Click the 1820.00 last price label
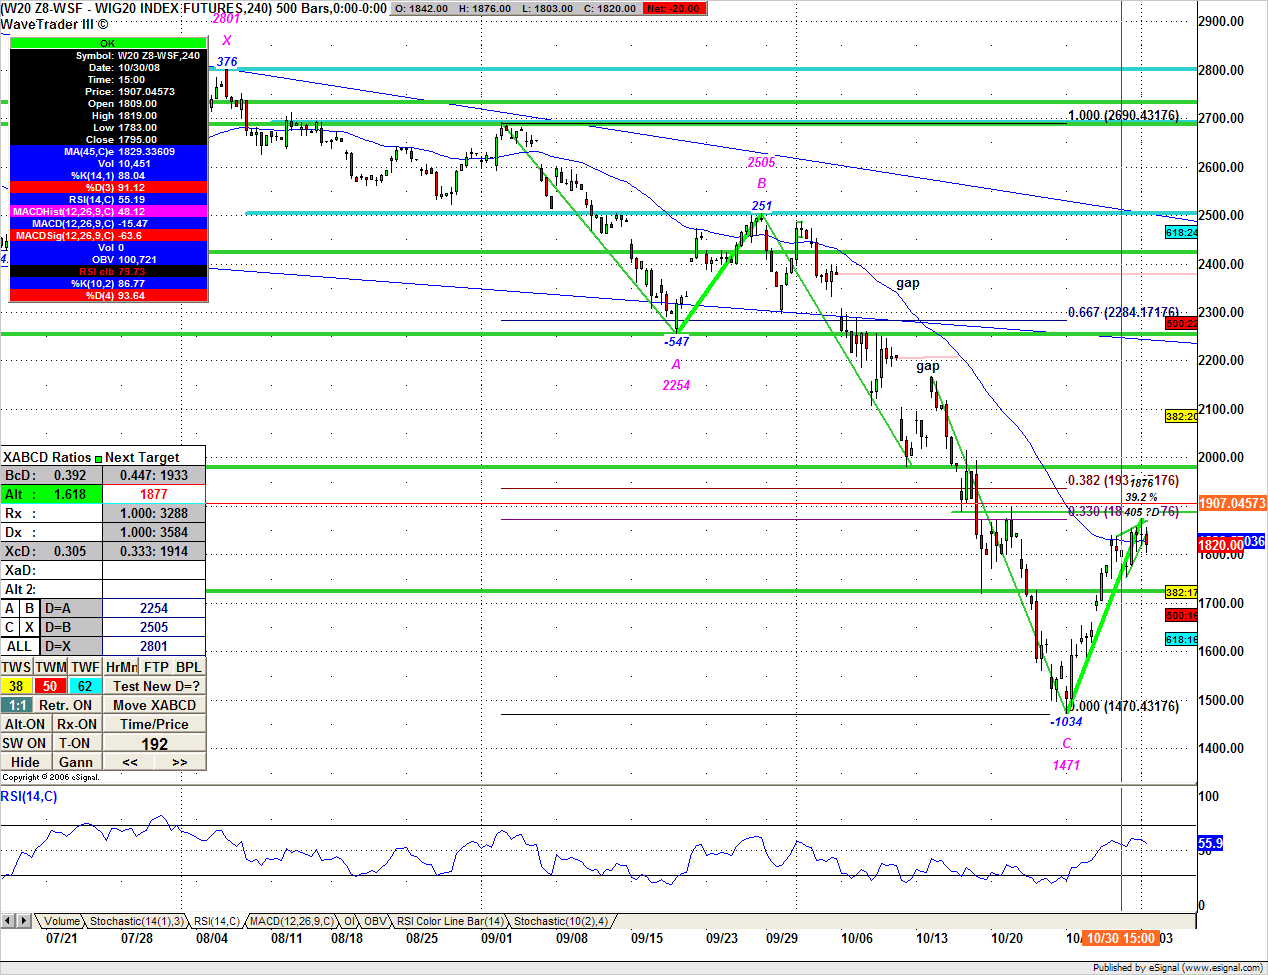Image resolution: width=1268 pixels, height=975 pixels. point(1220,545)
